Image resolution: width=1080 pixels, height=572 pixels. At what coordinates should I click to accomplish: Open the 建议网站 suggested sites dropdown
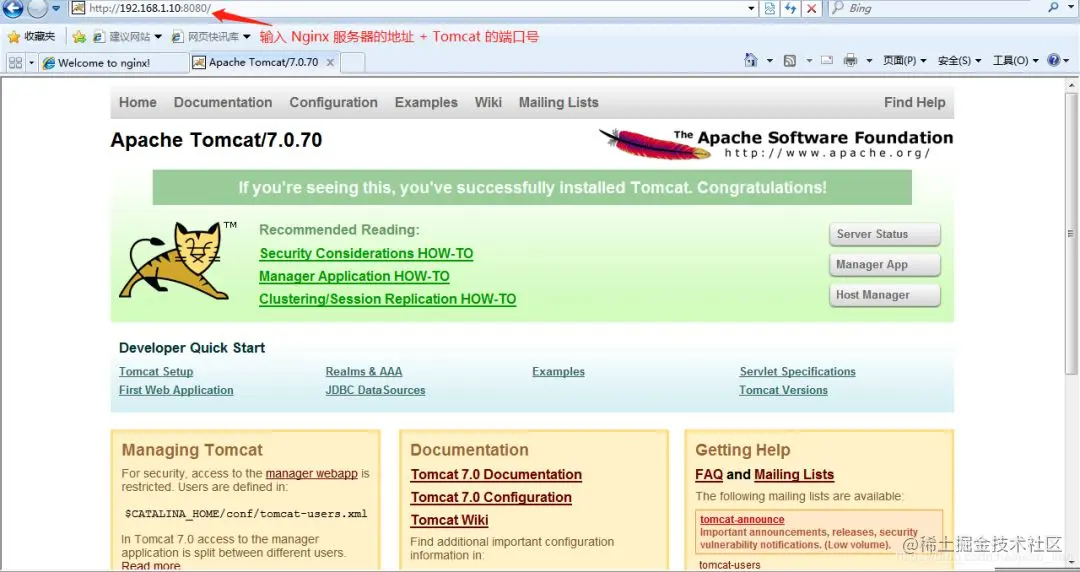pos(127,37)
